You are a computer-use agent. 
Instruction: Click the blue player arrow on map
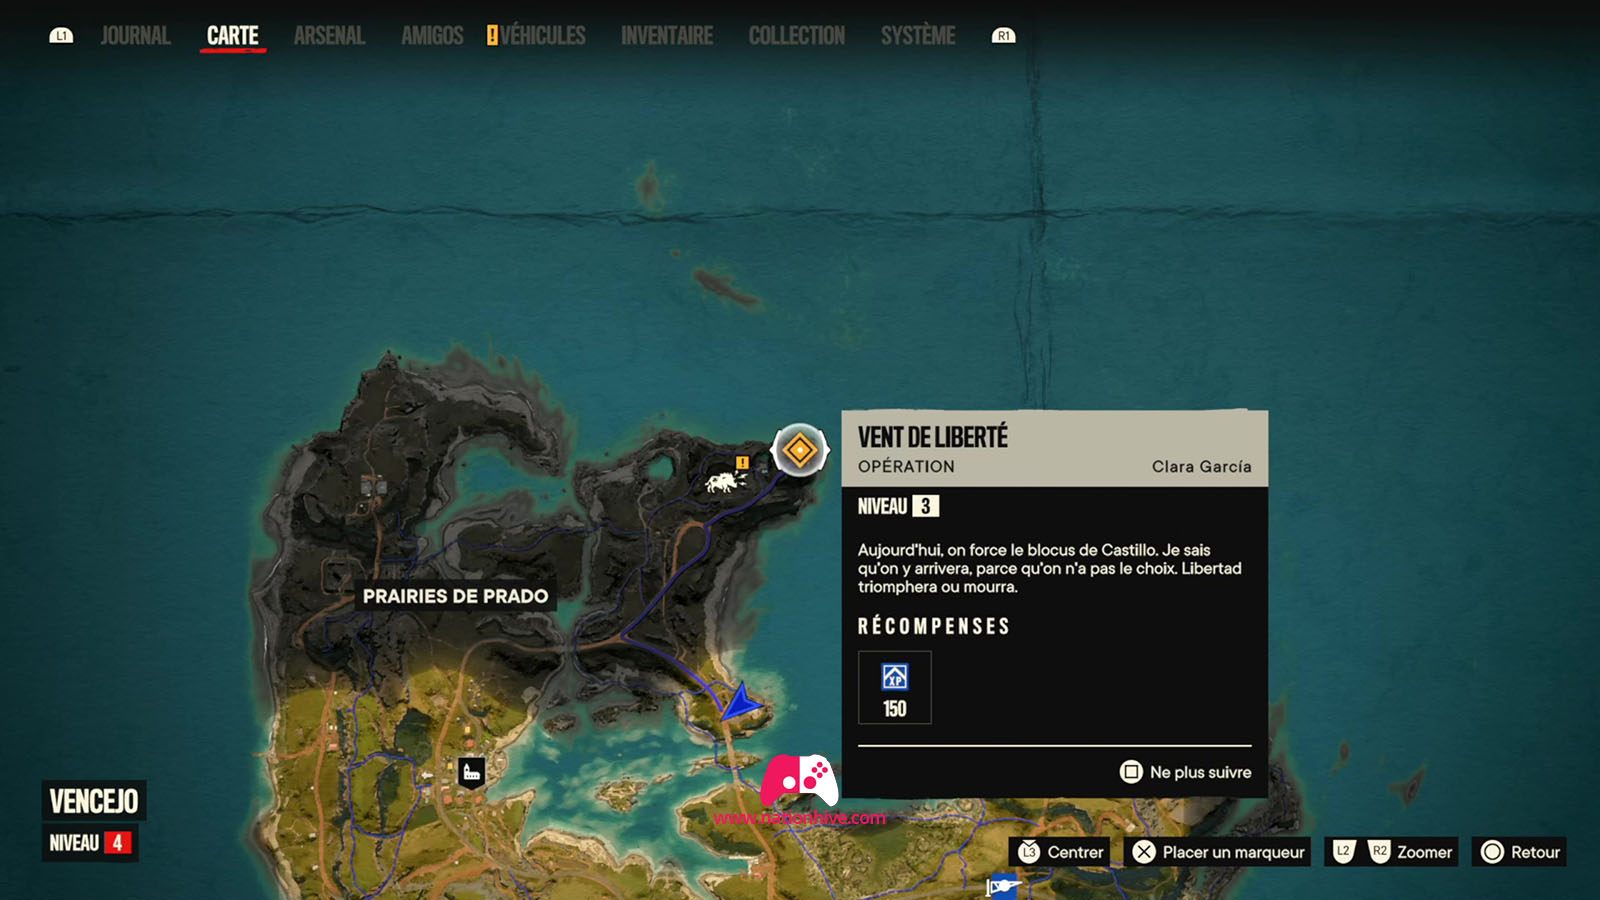741,702
